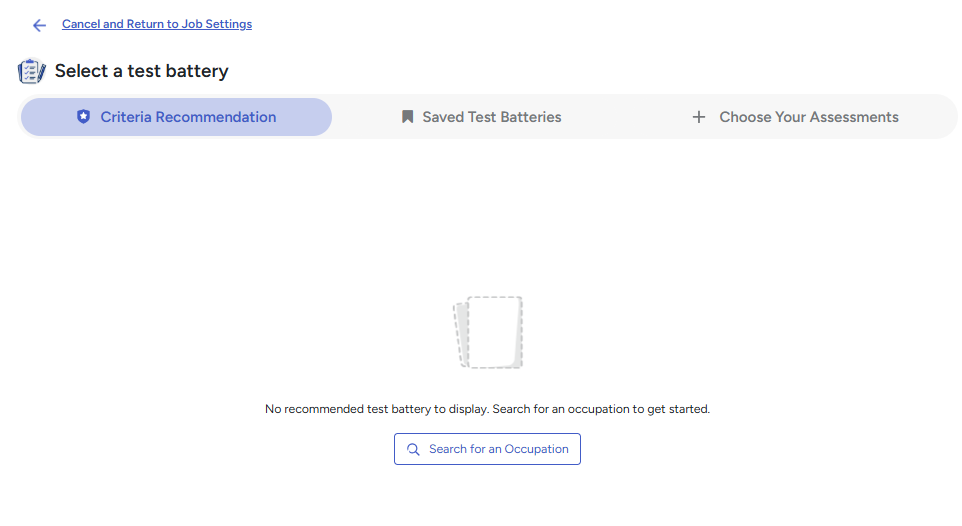
Task: Click Search for an Occupation button text
Action: pos(499,449)
